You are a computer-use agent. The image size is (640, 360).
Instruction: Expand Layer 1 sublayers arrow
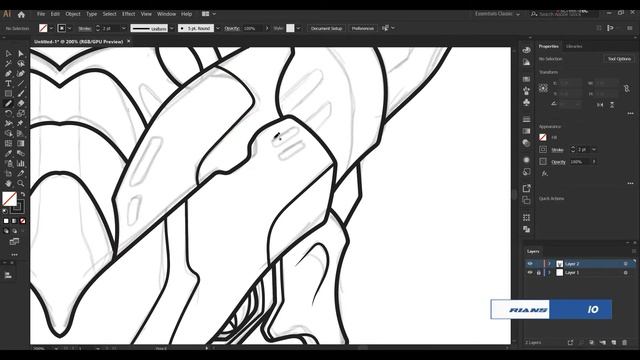pos(549,272)
